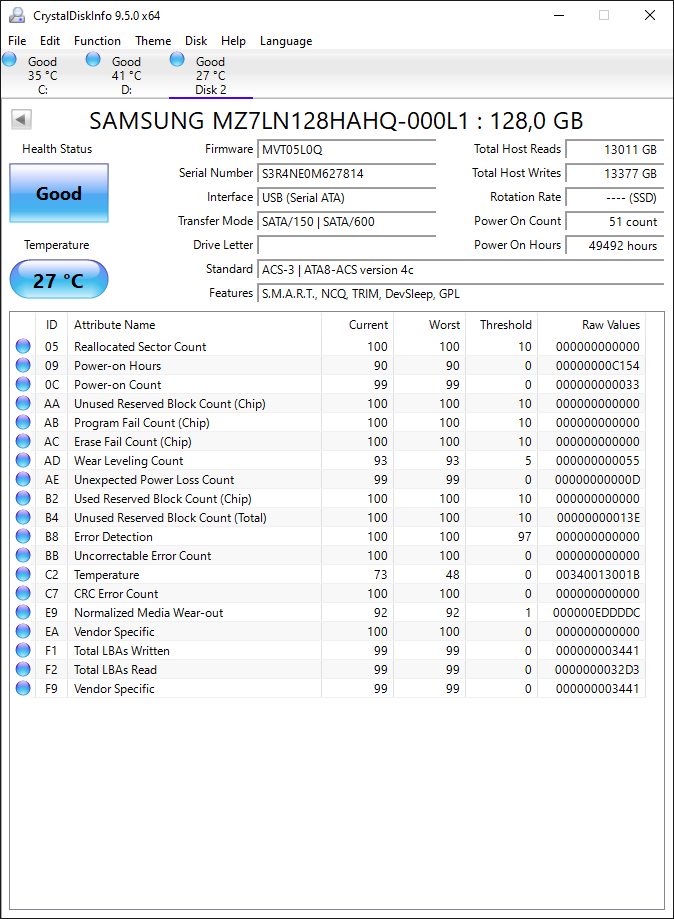
Task: Click status orb of Used Reserved Block Count (Chip)
Action: pos(23,498)
